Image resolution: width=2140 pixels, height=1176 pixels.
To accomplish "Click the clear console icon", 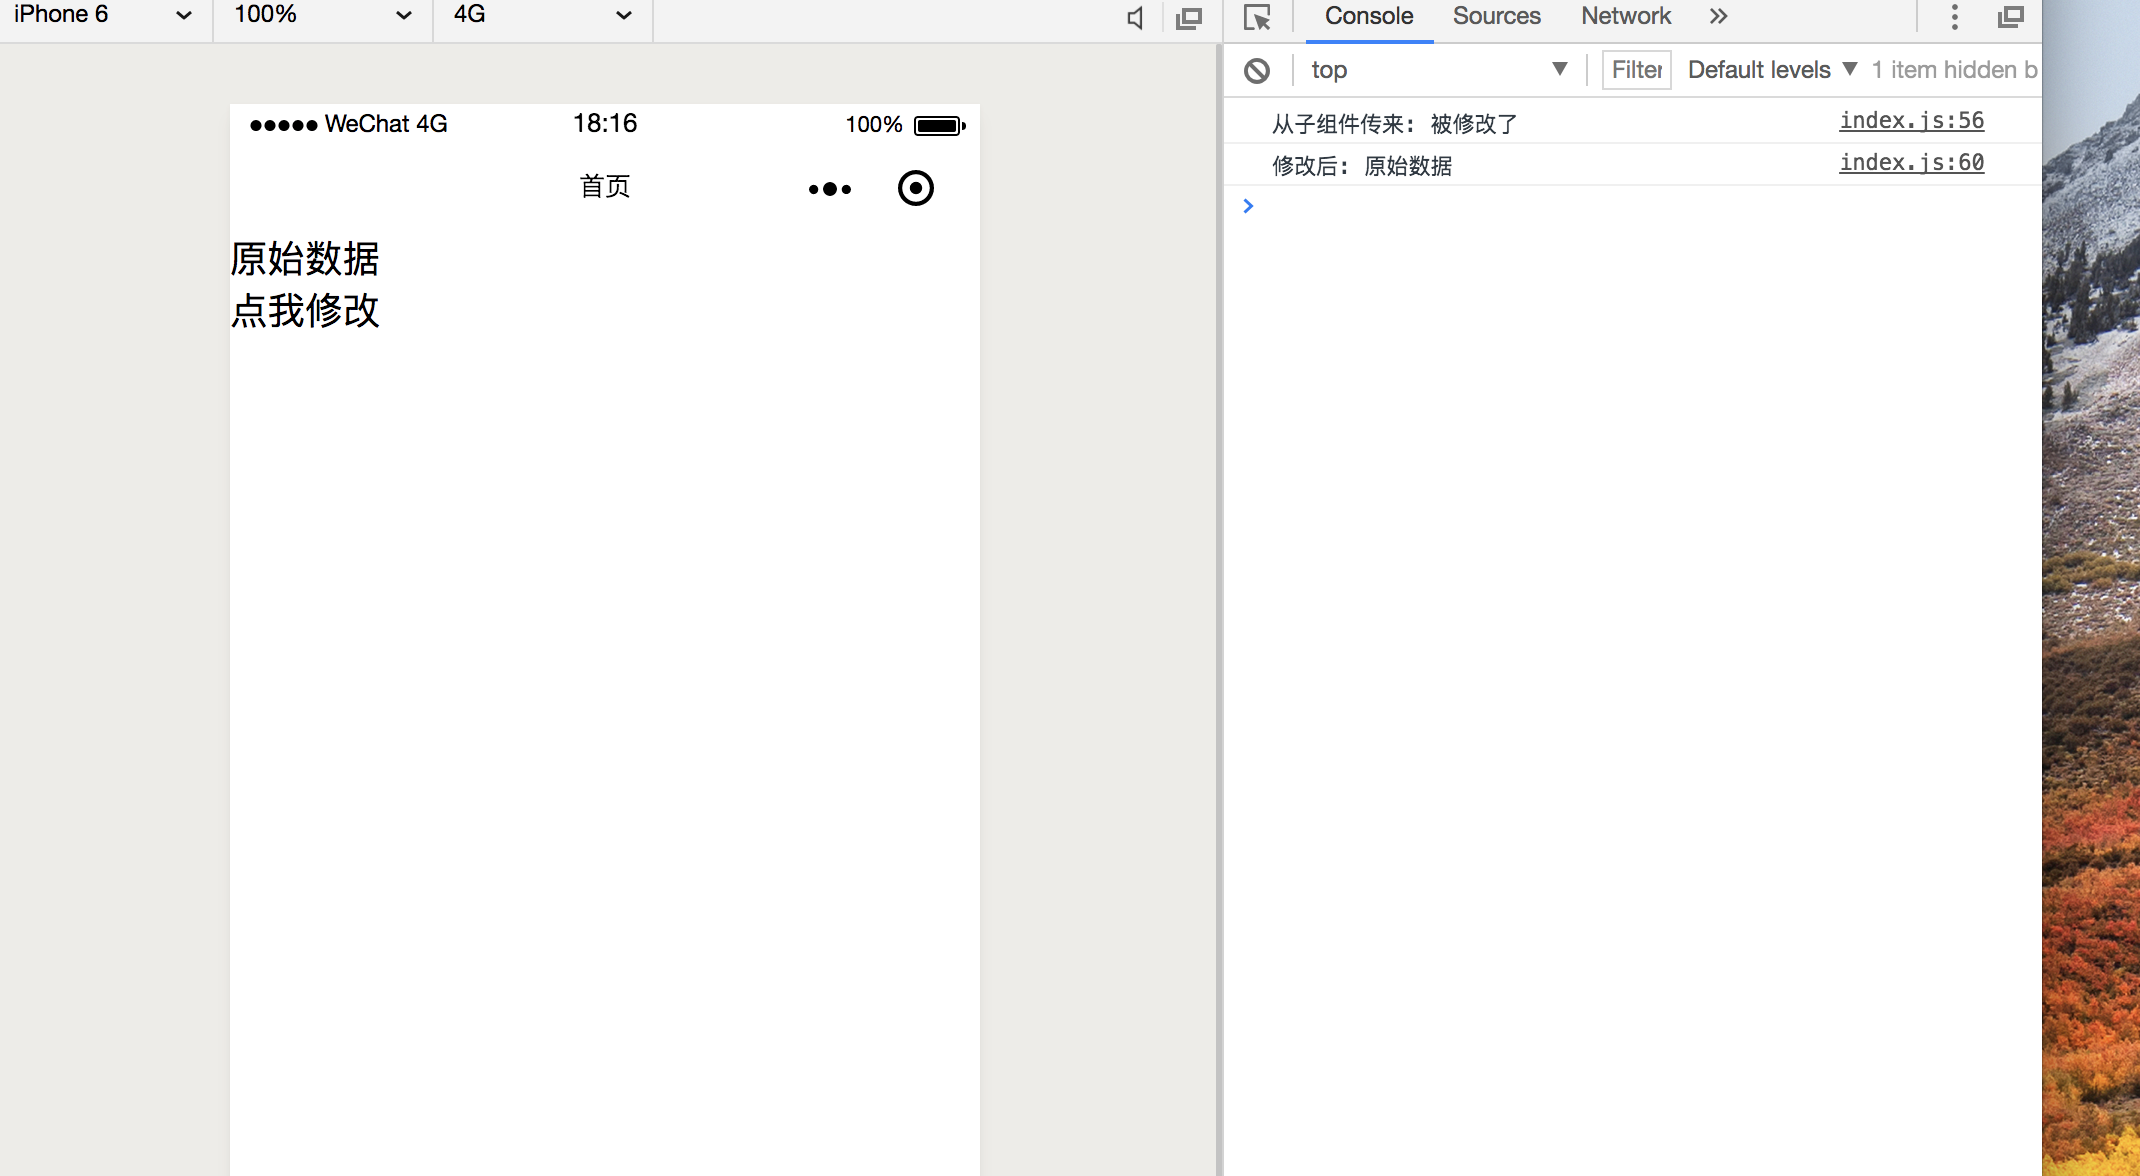I will pyautogui.click(x=1257, y=69).
